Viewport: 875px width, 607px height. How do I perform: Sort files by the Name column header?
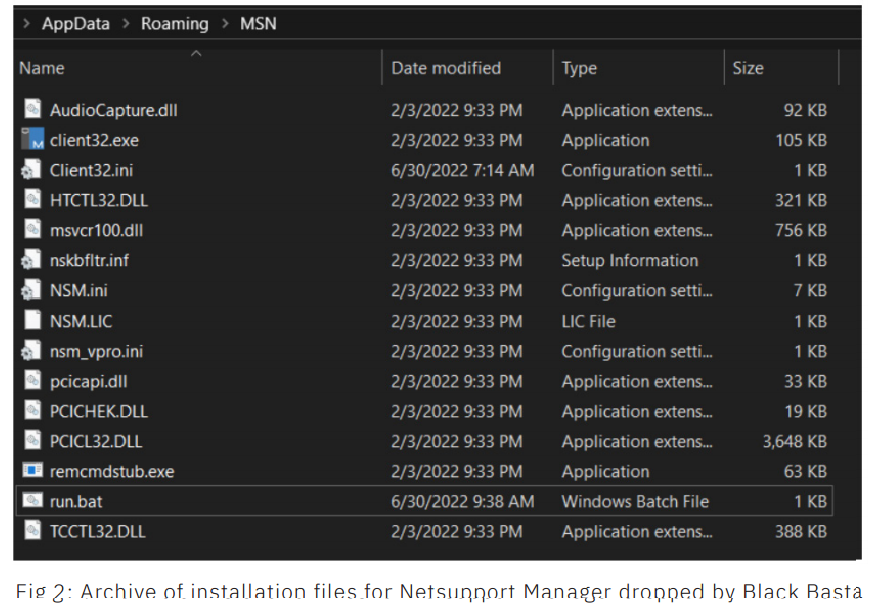click(x=42, y=68)
